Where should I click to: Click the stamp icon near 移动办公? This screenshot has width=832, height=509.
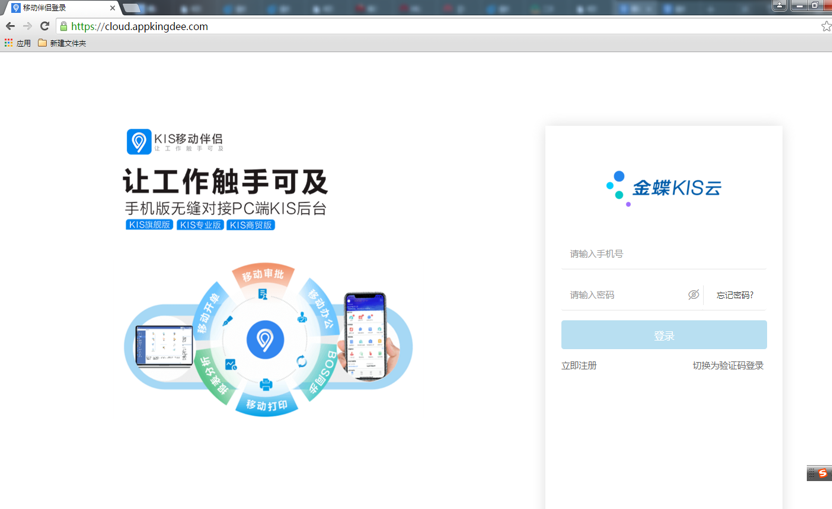pos(302,317)
